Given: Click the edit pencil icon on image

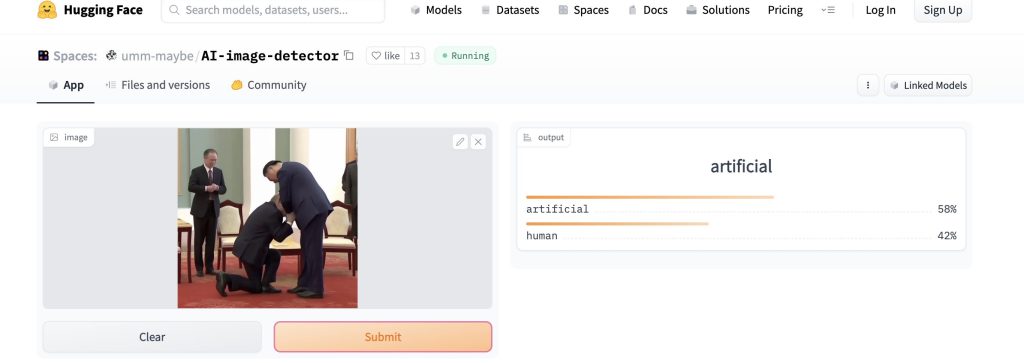Looking at the screenshot, I should point(460,142).
